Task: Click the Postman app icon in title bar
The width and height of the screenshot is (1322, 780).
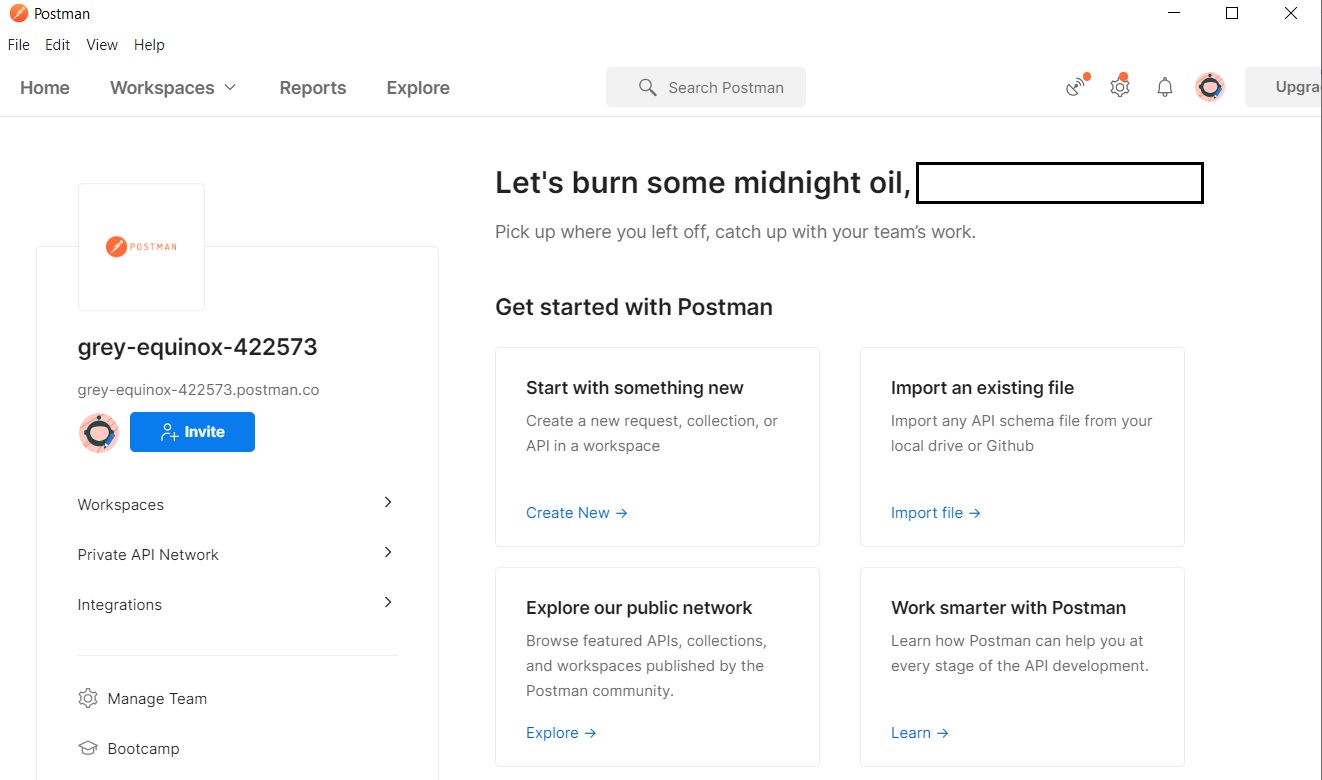Action: click(x=18, y=14)
